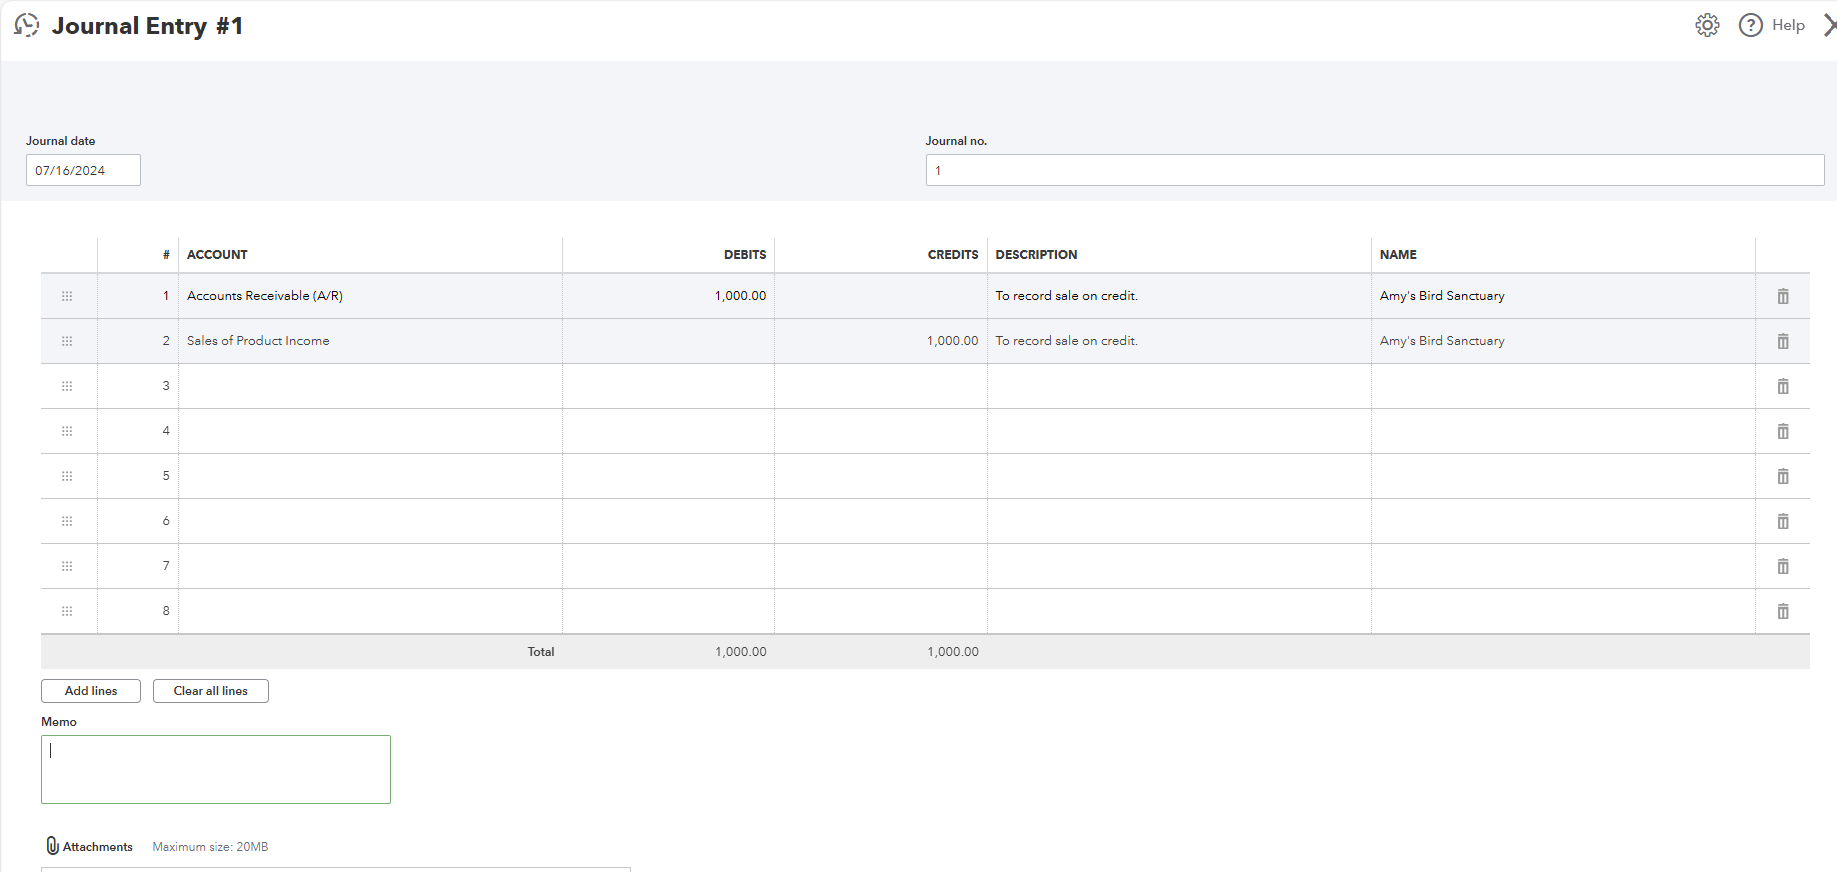
Task: Click the paperclip Attachments icon
Action: pyautogui.click(x=53, y=846)
